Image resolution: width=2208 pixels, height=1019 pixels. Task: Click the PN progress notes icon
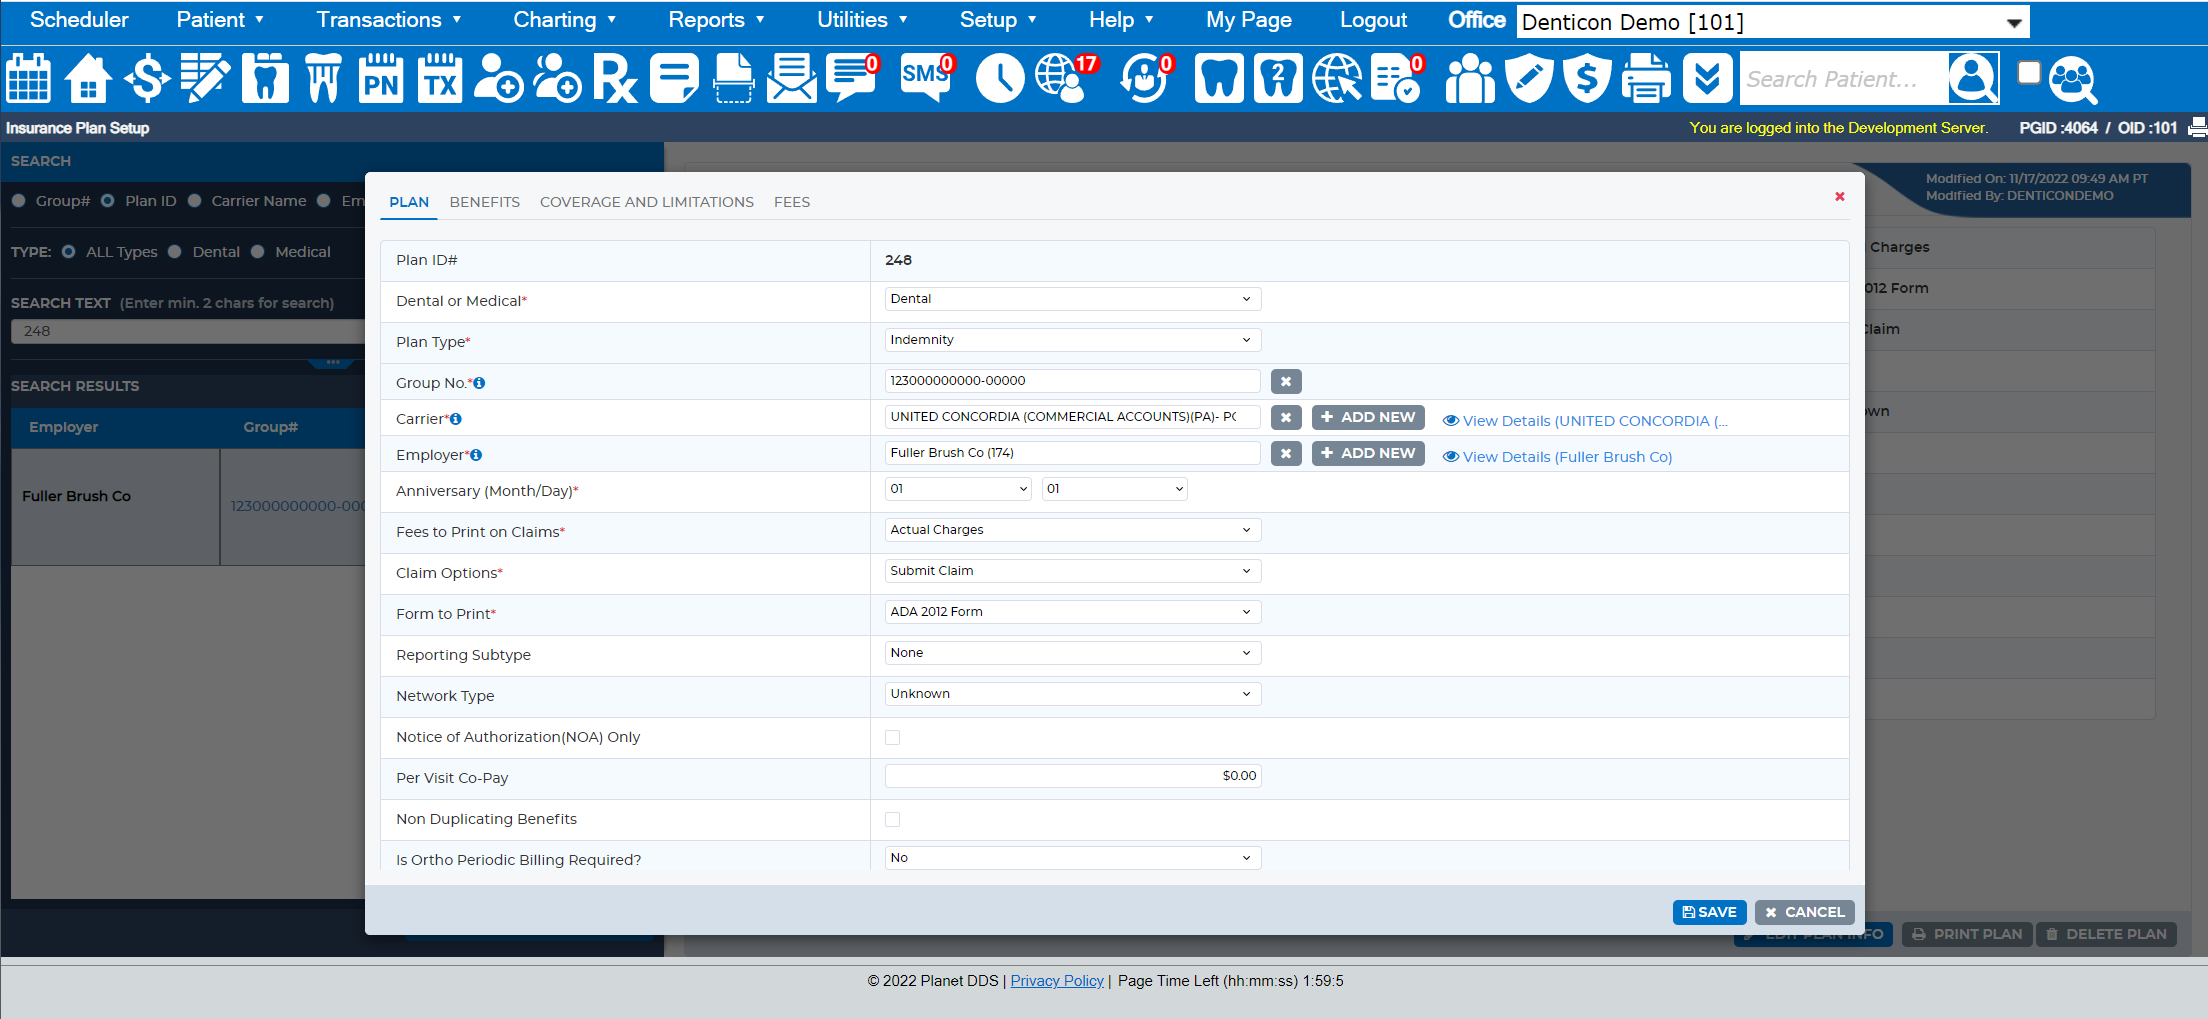(x=381, y=79)
